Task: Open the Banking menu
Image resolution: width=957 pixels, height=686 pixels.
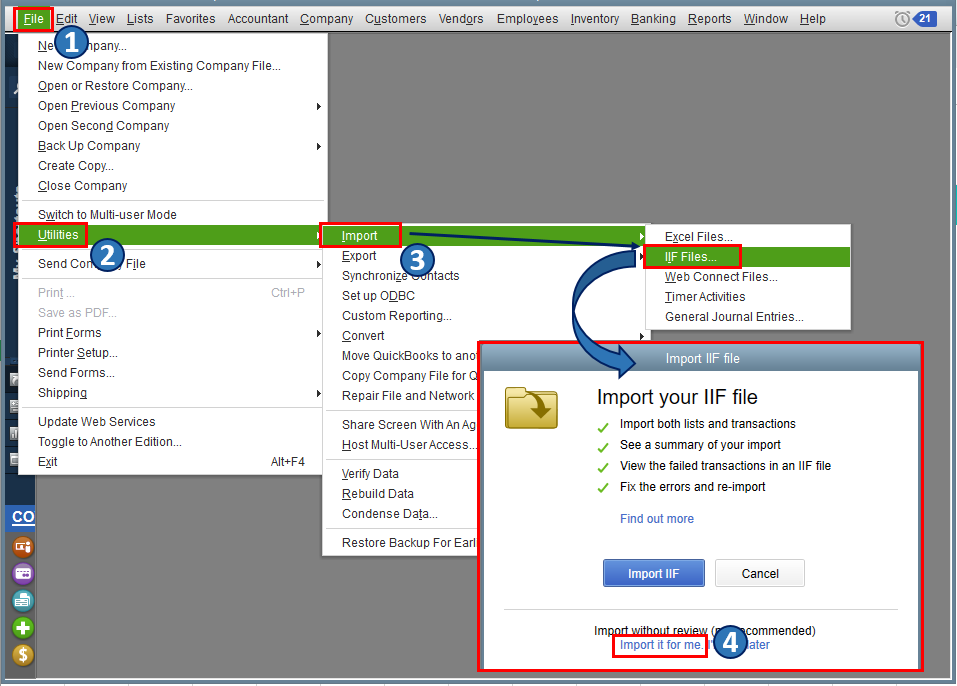Action: (653, 19)
